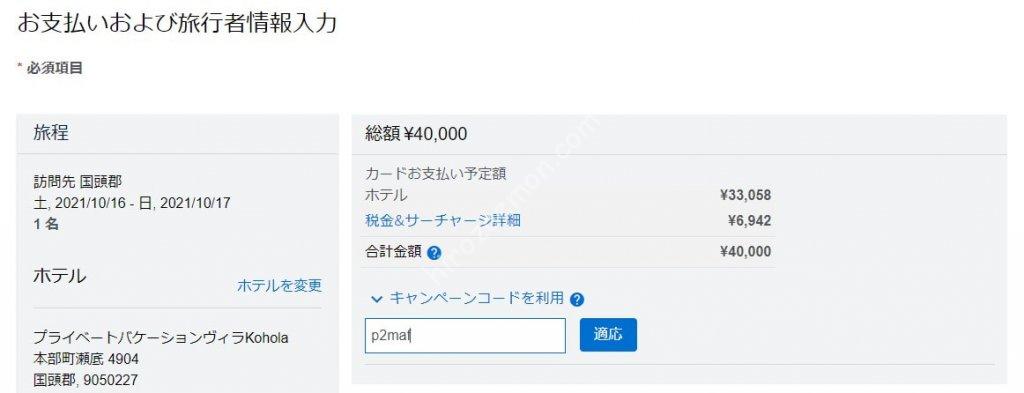Click the page title お支払いおよび旅行者情報入力
Screen dimensions: 1024x393
point(176,24)
